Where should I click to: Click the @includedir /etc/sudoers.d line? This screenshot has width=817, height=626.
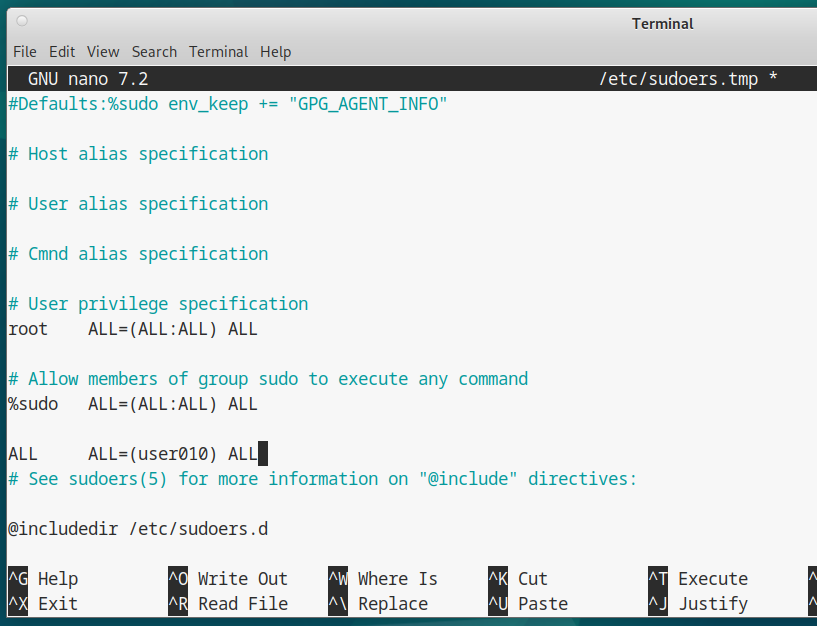[x=138, y=529]
